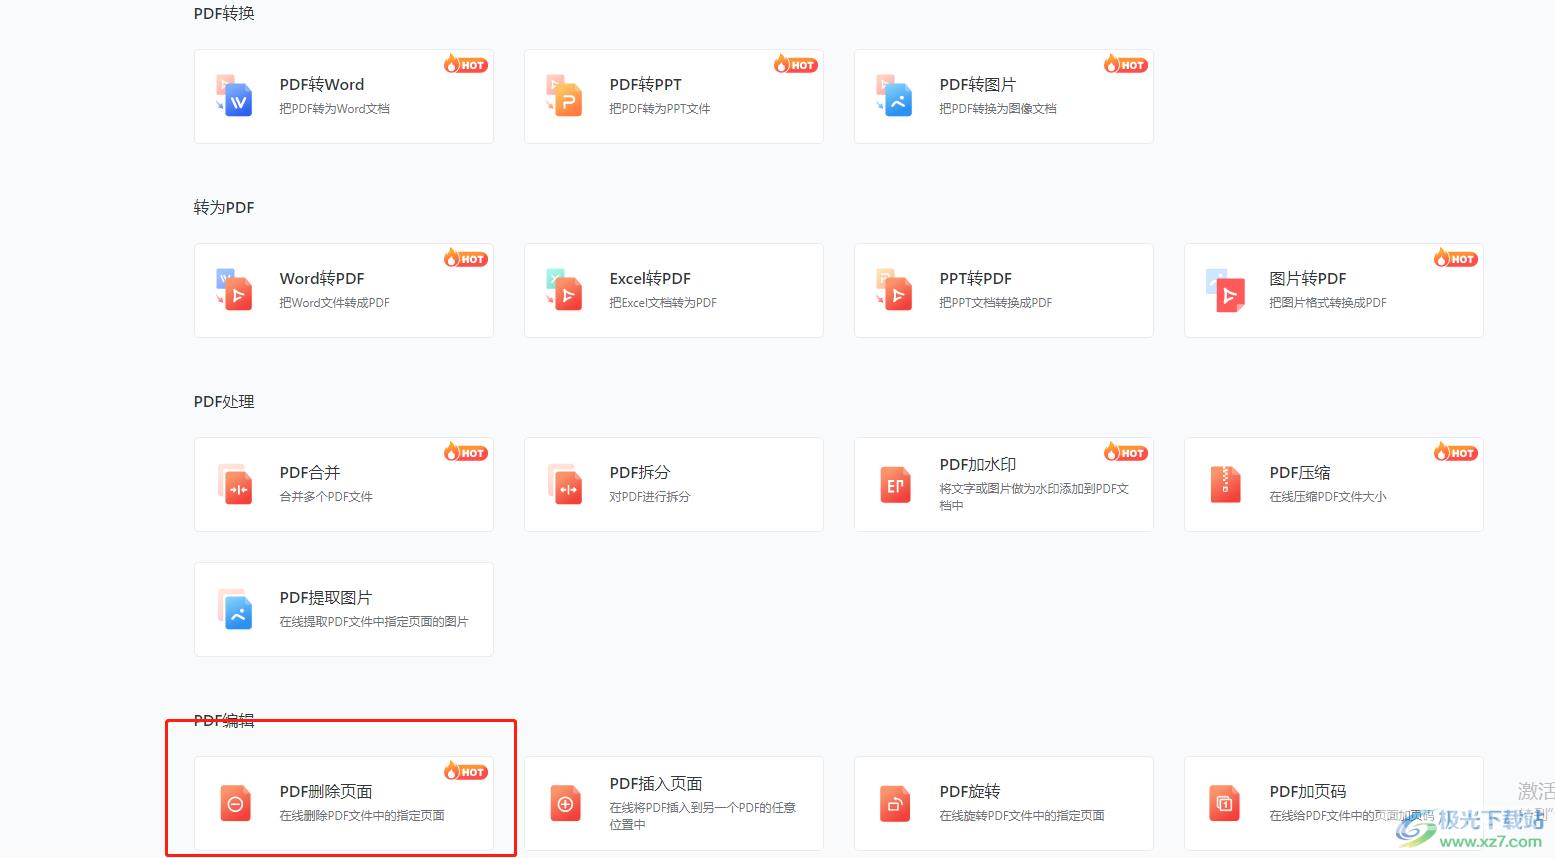Screen dimensions: 1555x858
Task: Click the PDF提取图片 icon
Action: pyautogui.click(x=235, y=609)
